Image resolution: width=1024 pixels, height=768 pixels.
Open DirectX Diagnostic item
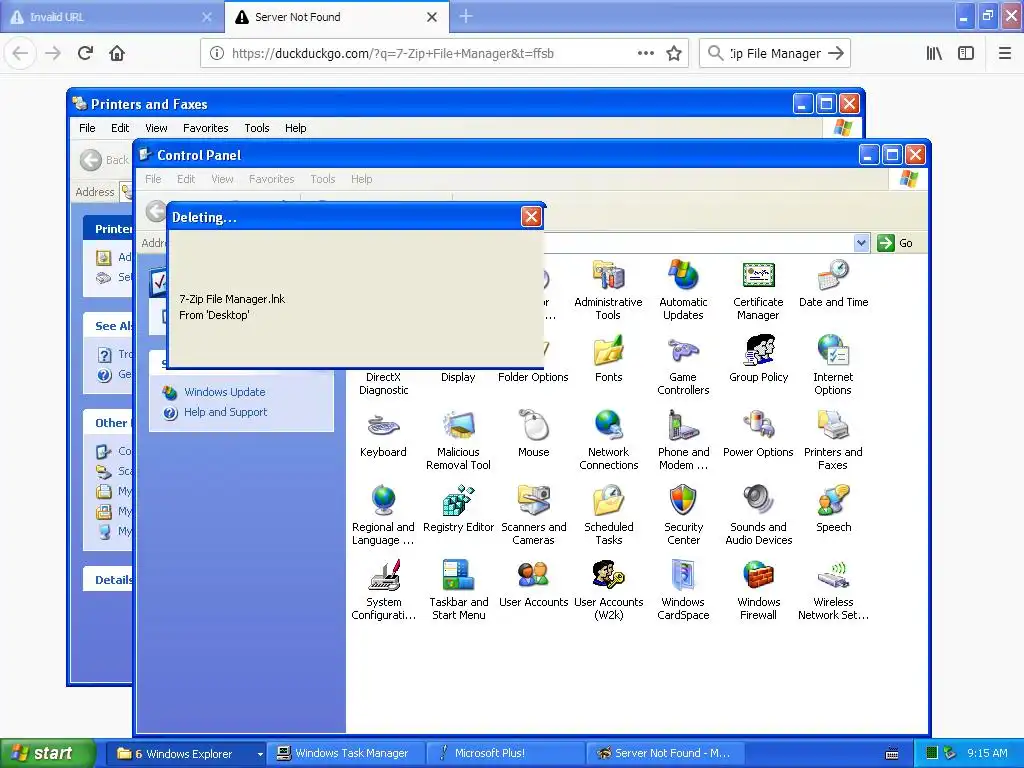tap(383, 383)
